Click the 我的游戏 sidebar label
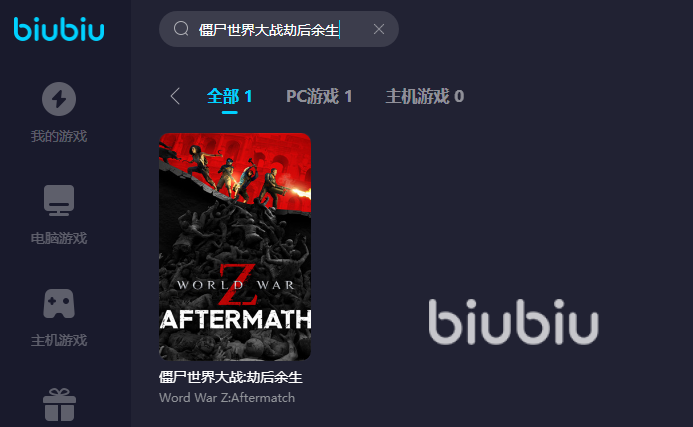The image size is (693, 427). click(59, 136)
